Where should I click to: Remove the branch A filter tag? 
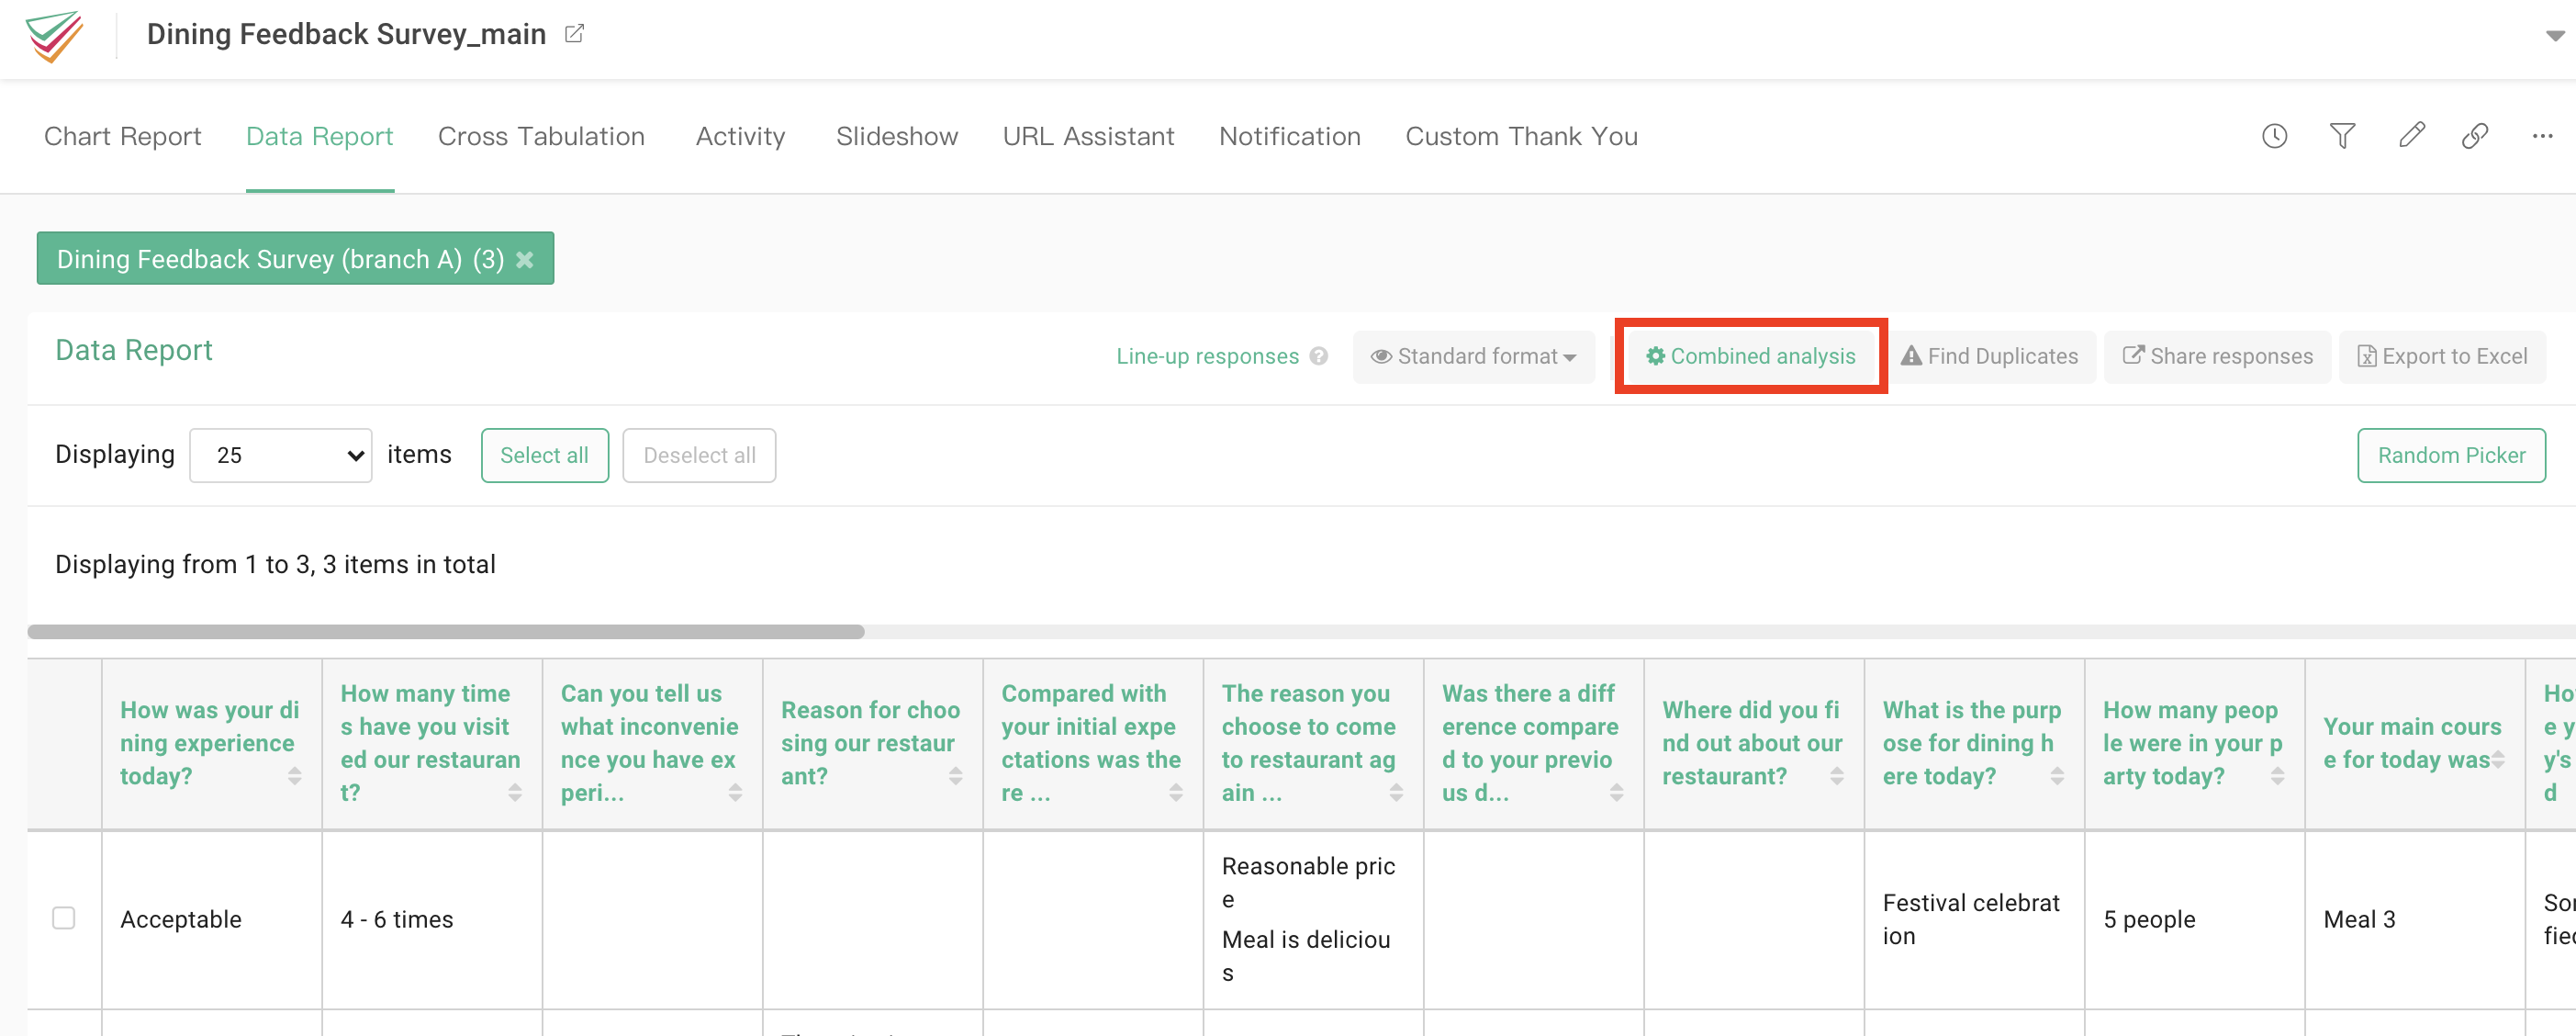pos(525,260)
